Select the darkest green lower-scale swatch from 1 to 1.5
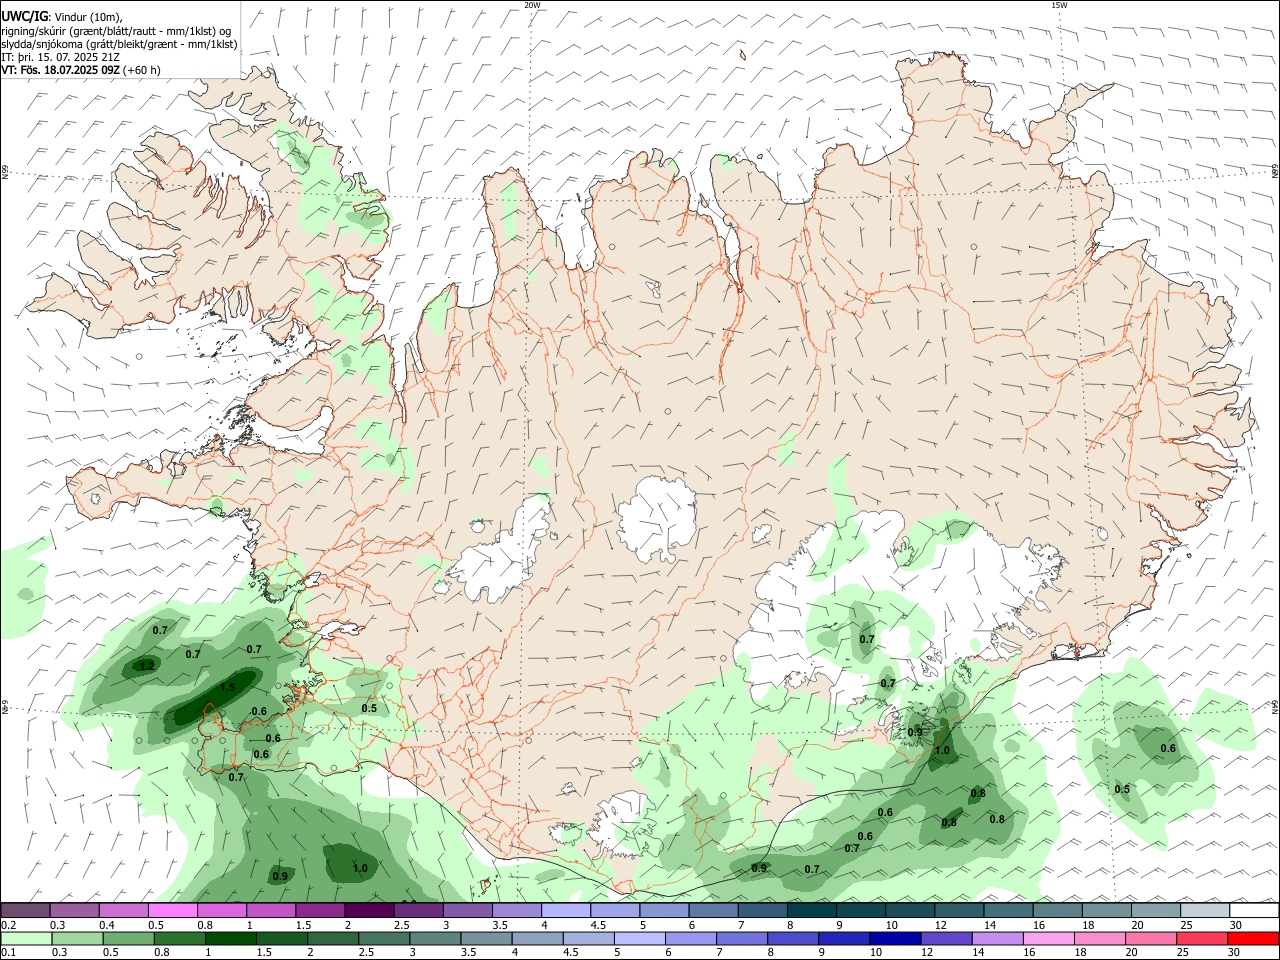 click(x=230, y=939)
